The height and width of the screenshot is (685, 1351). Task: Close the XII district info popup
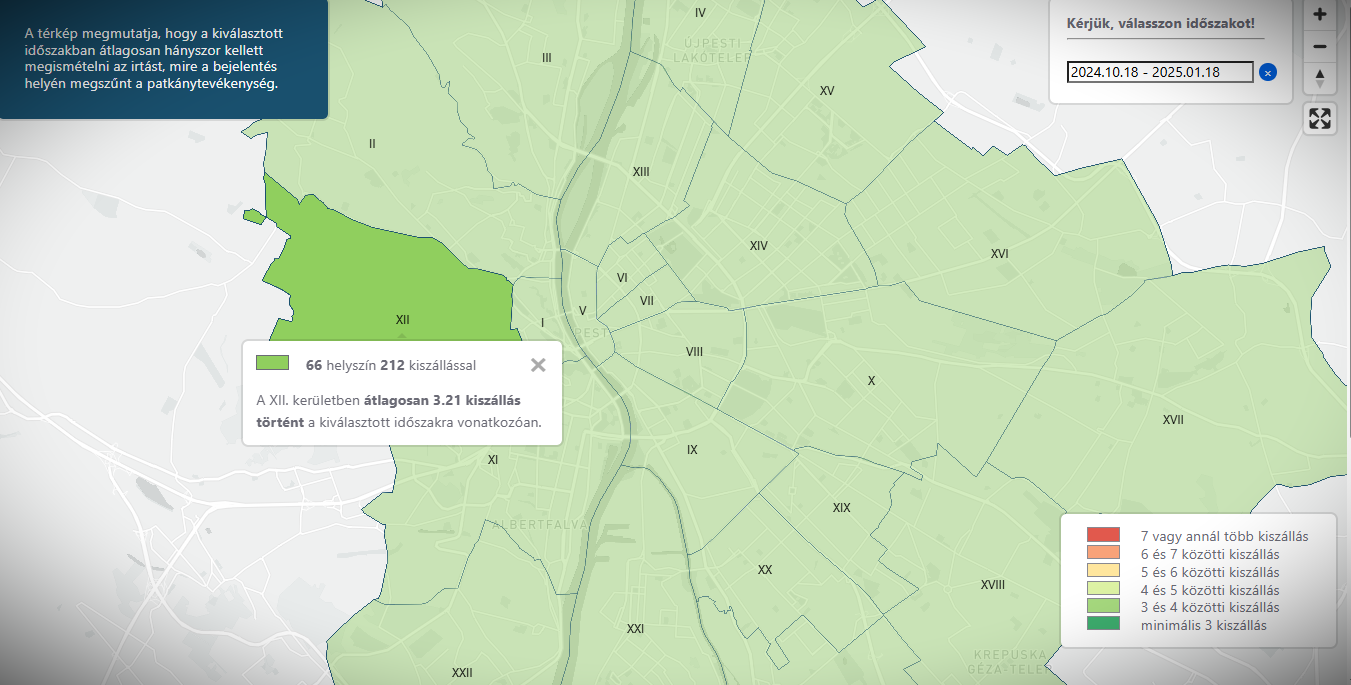[x=538, y=365]
